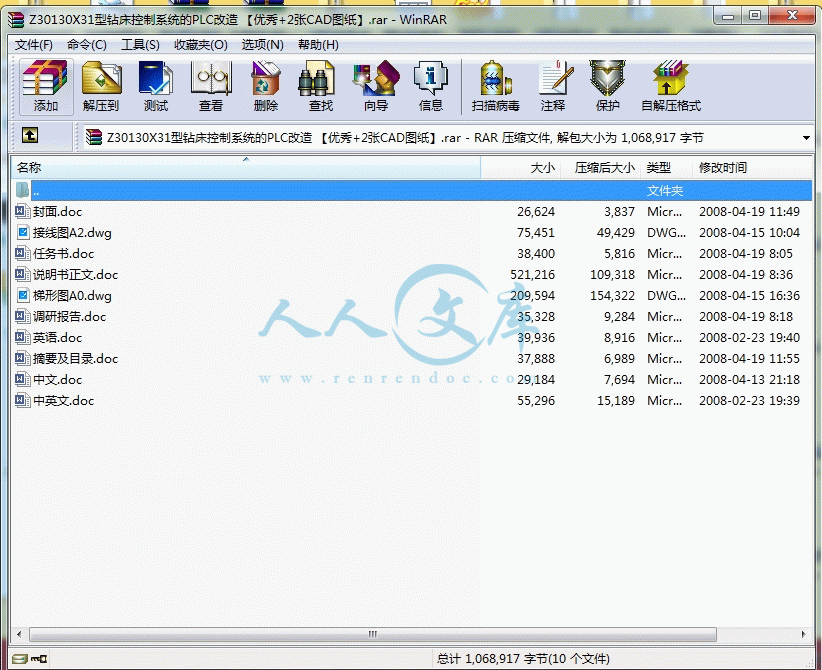Click the parent folder icon in list
This screenshot has height=670, width=822.
(x=23, y=190)
